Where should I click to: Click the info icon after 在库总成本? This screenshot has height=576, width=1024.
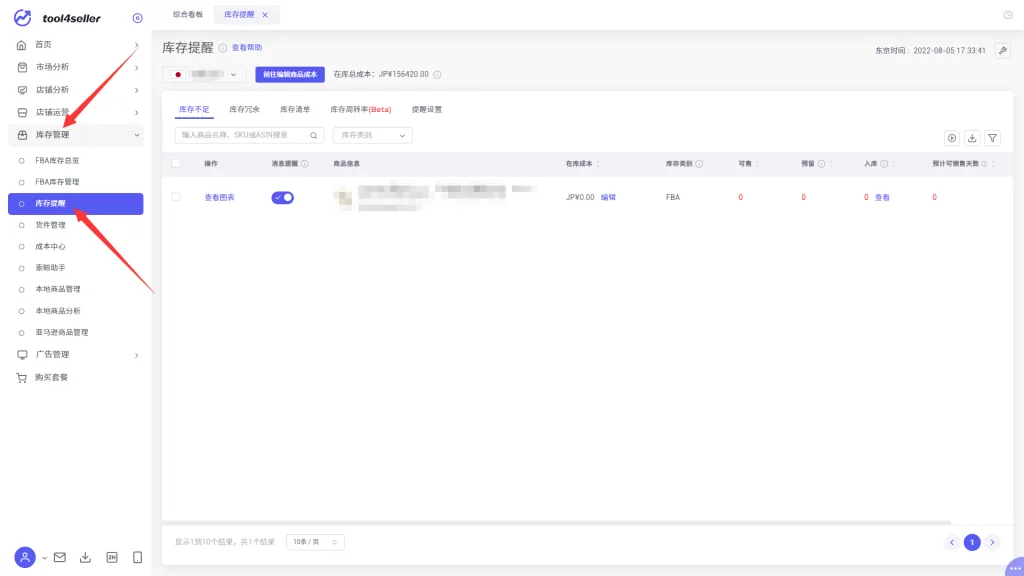(438, 74)
